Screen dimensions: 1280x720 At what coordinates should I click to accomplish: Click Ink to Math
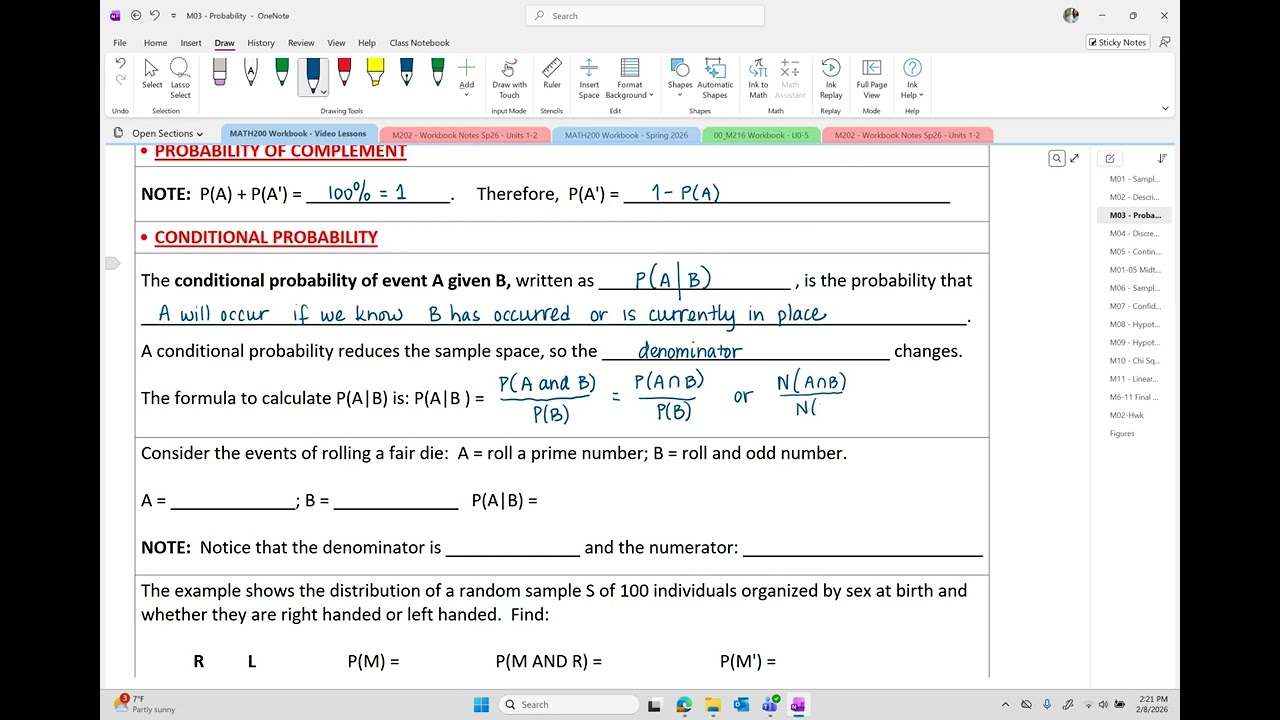[x=758, y=77]
